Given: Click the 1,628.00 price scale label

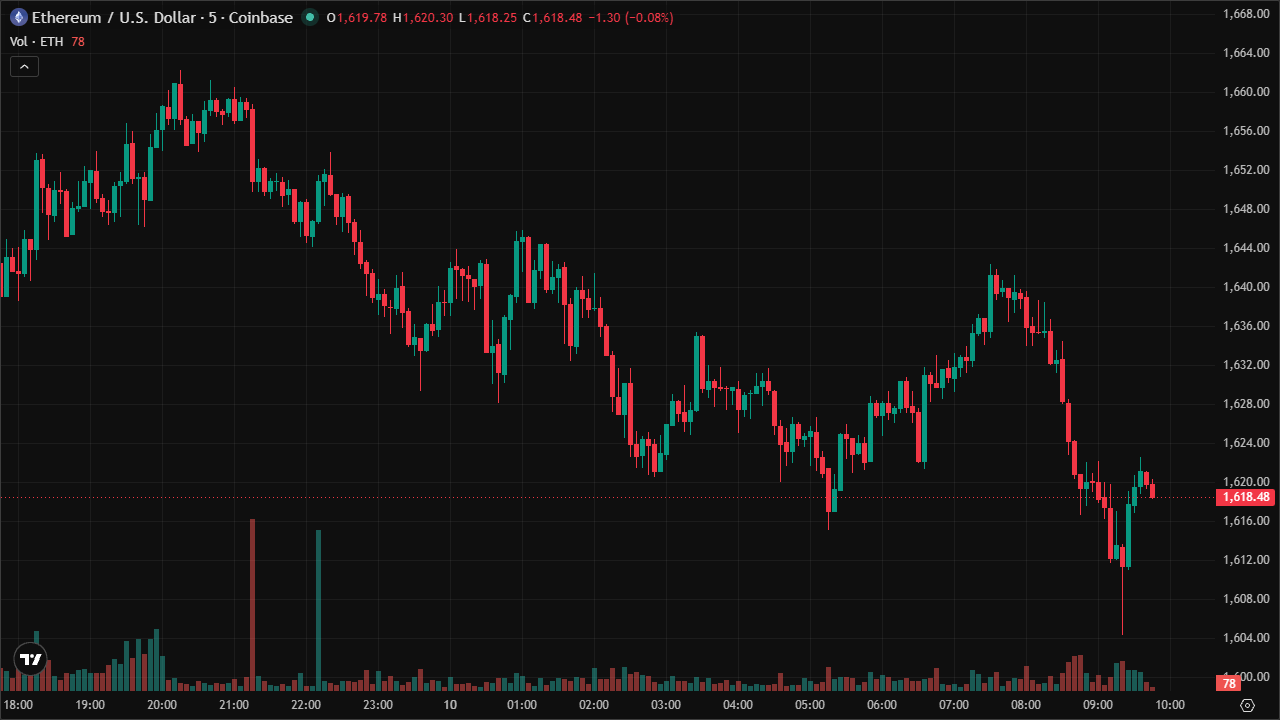Looking at the screenshot, I should [x=1246, y=403].
